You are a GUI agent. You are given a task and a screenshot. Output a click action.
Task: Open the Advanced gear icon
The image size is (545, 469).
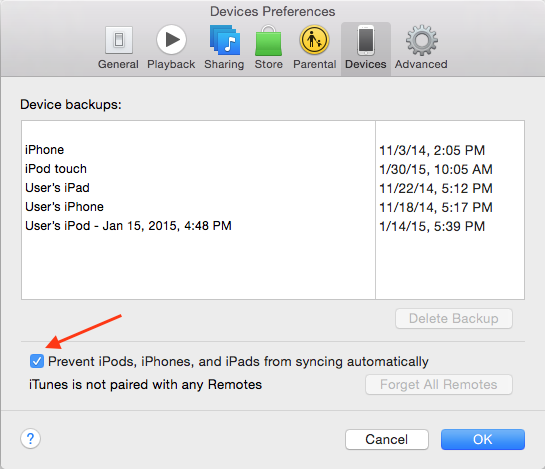coord(422,40)
